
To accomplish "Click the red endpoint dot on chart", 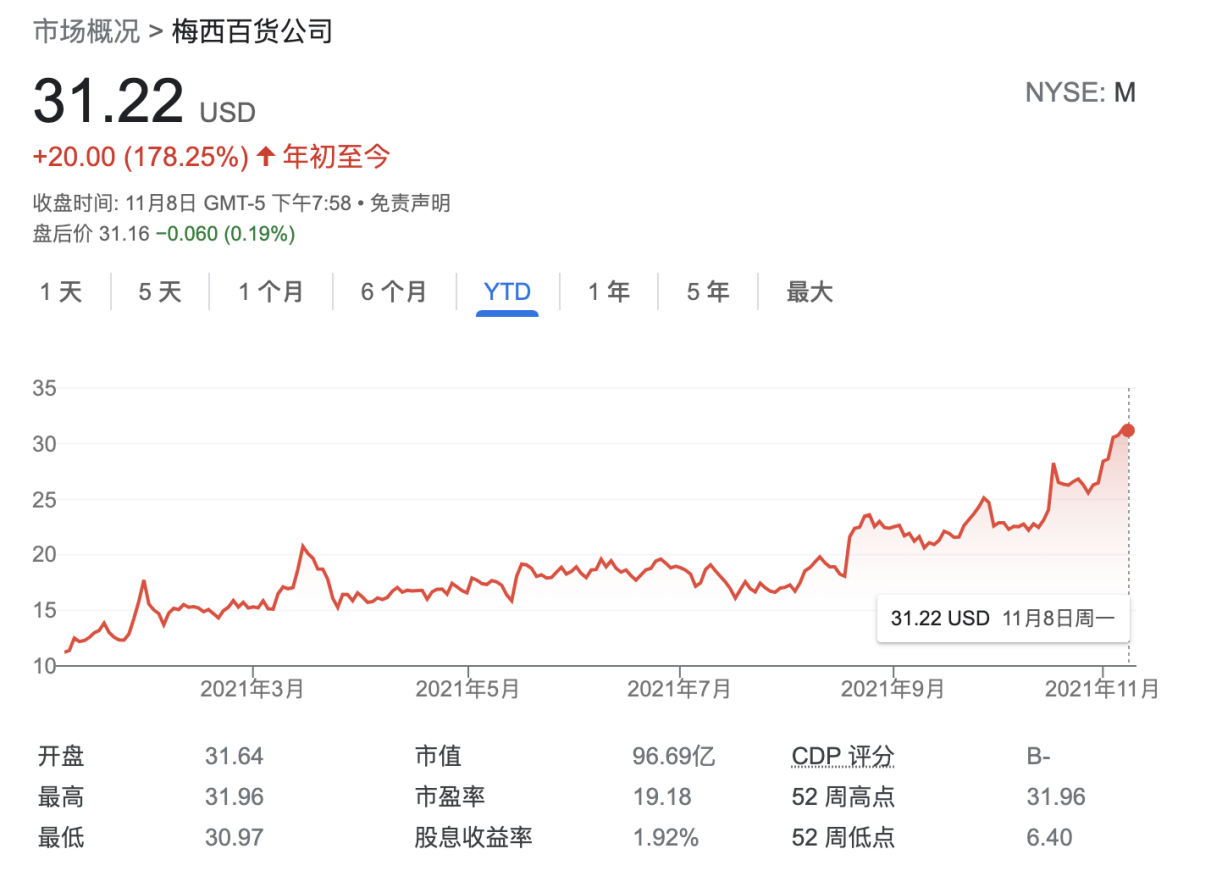I will 1128,430.
